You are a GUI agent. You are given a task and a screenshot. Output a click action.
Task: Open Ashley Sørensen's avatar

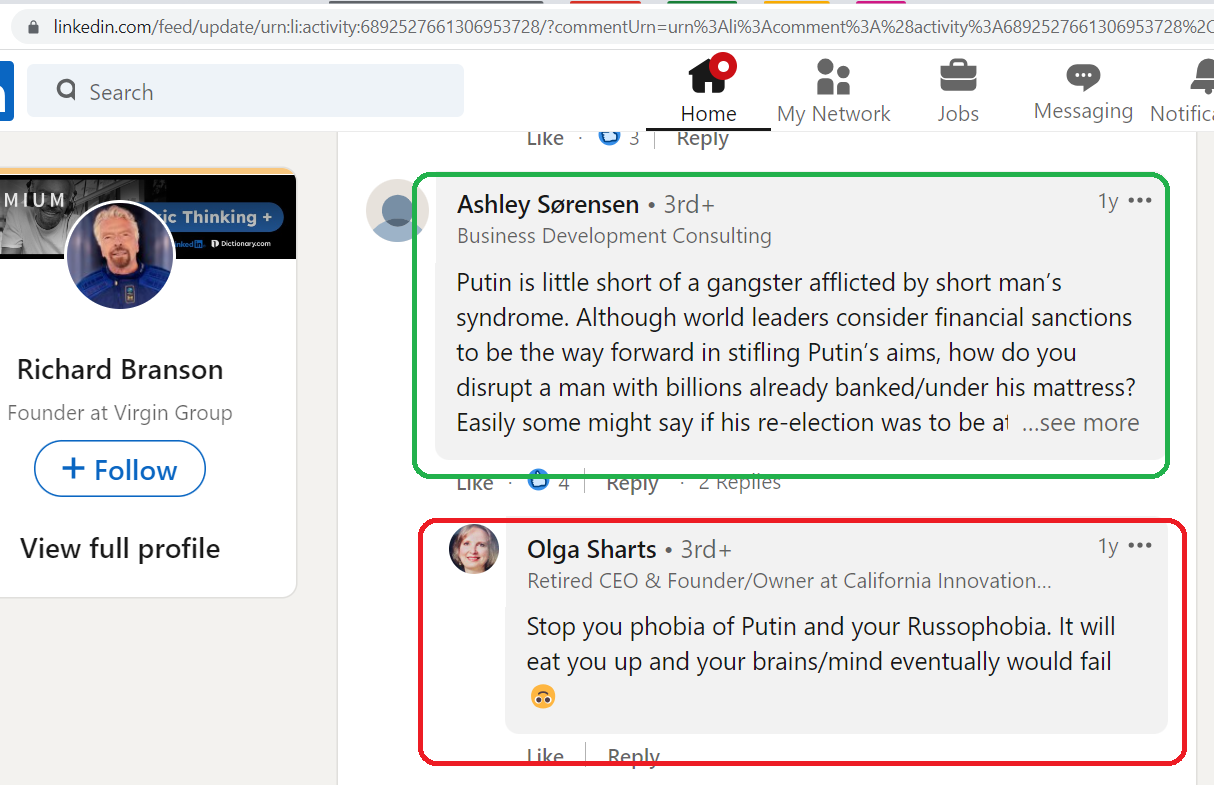[x=397, y=211]
